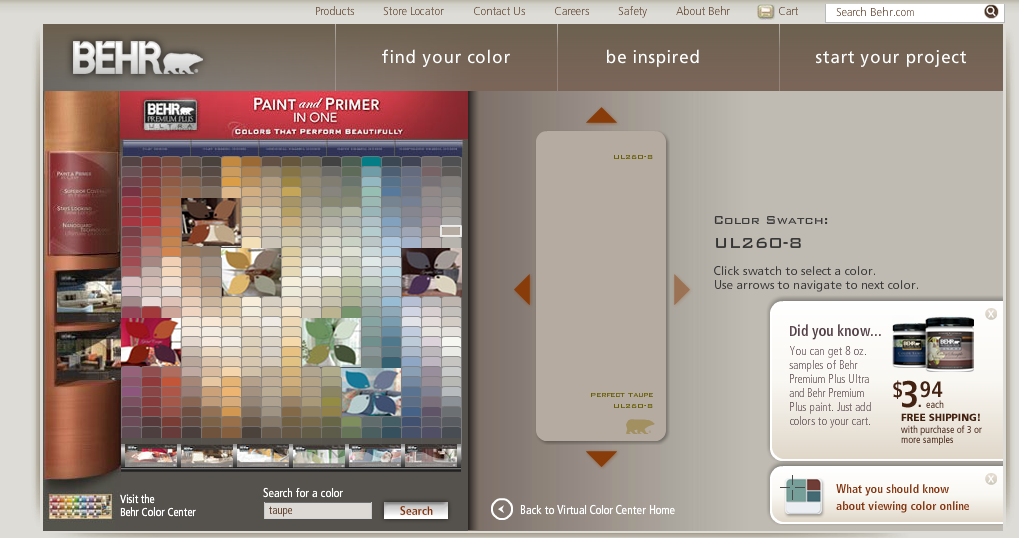Screen dimensions: 1019x538
Task: Open the shopping cart icon
Action: coord(765,12)
